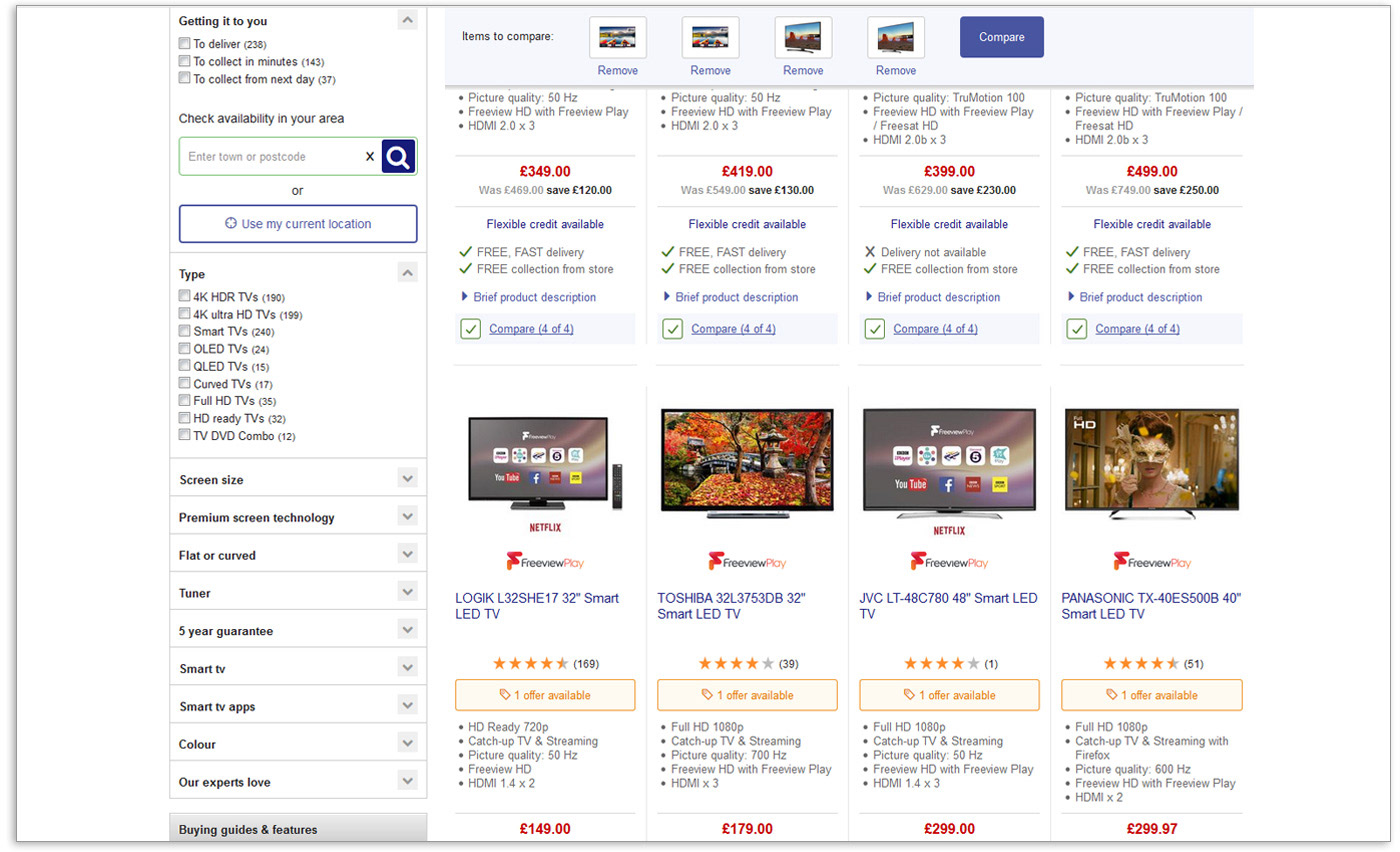Select the QLED TVs filter checkbox
This screenshot has width=1400, height=852.
coord(184,366)
